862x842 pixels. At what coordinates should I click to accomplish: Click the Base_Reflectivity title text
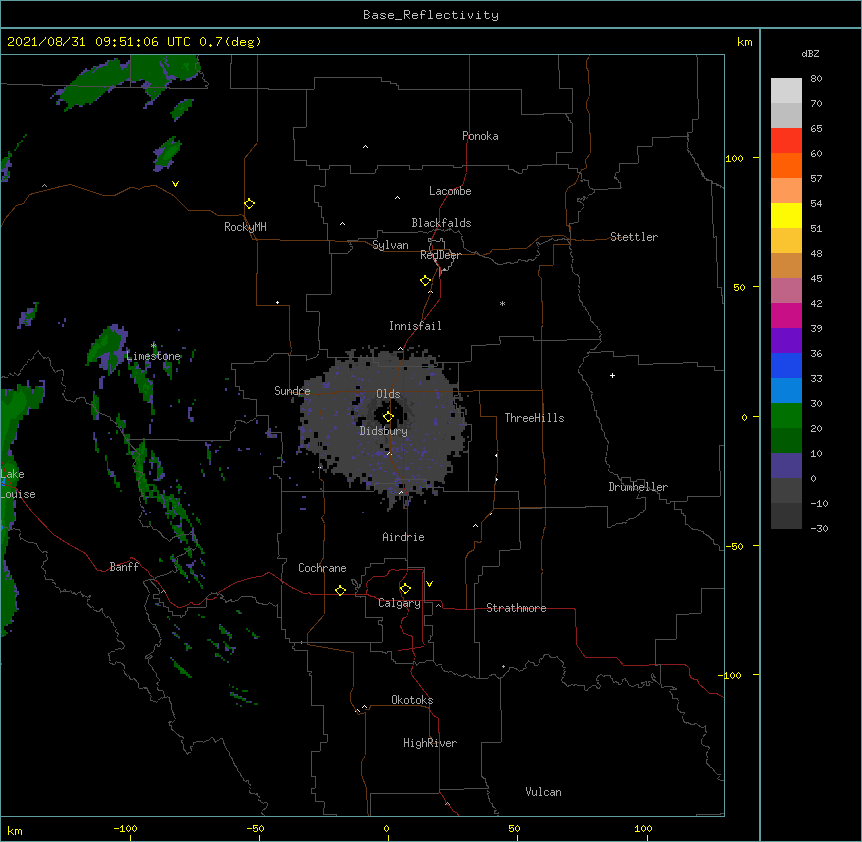[x=431, y=15]
